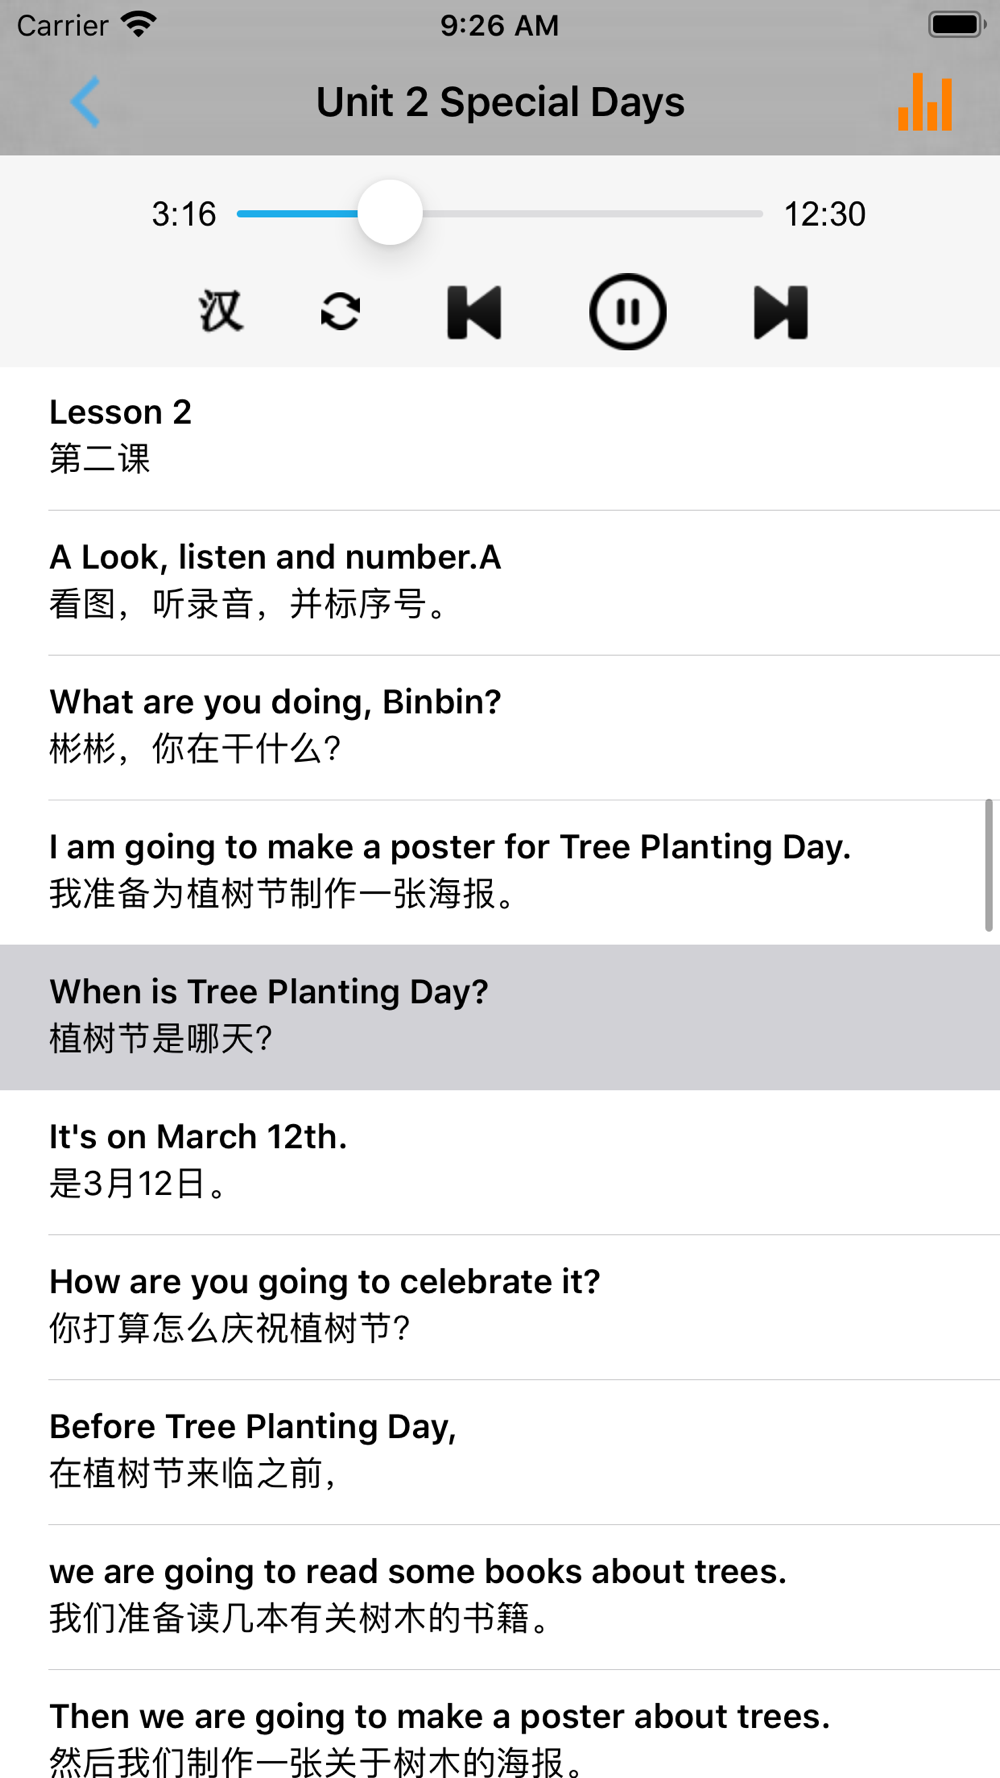Screen dimensions: 1000x1778
Task: Click the vertical scrollbar indicator
Action: [988, 866]
